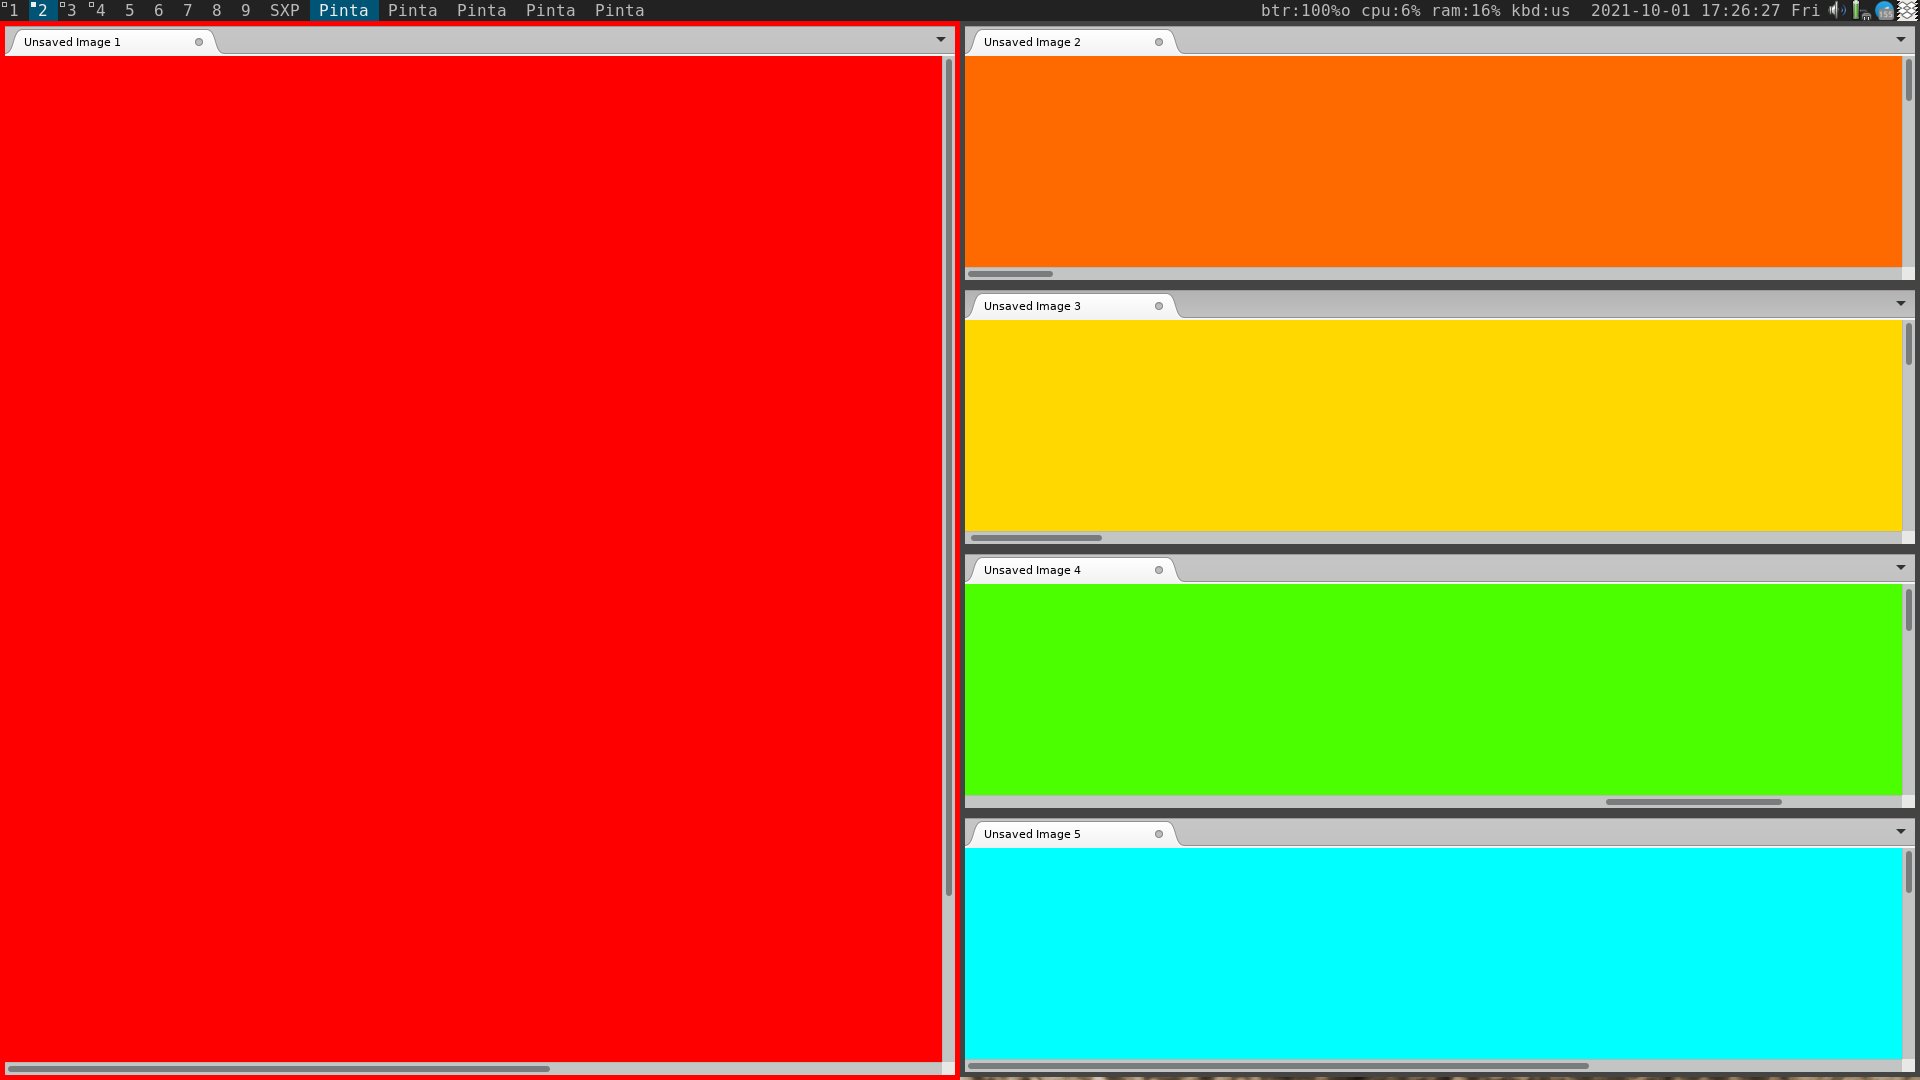Image resolution: width=1920 pixels, height=1080 pixels.
Task: Click the volume speaker tray icon
Action: point(1836,10)
